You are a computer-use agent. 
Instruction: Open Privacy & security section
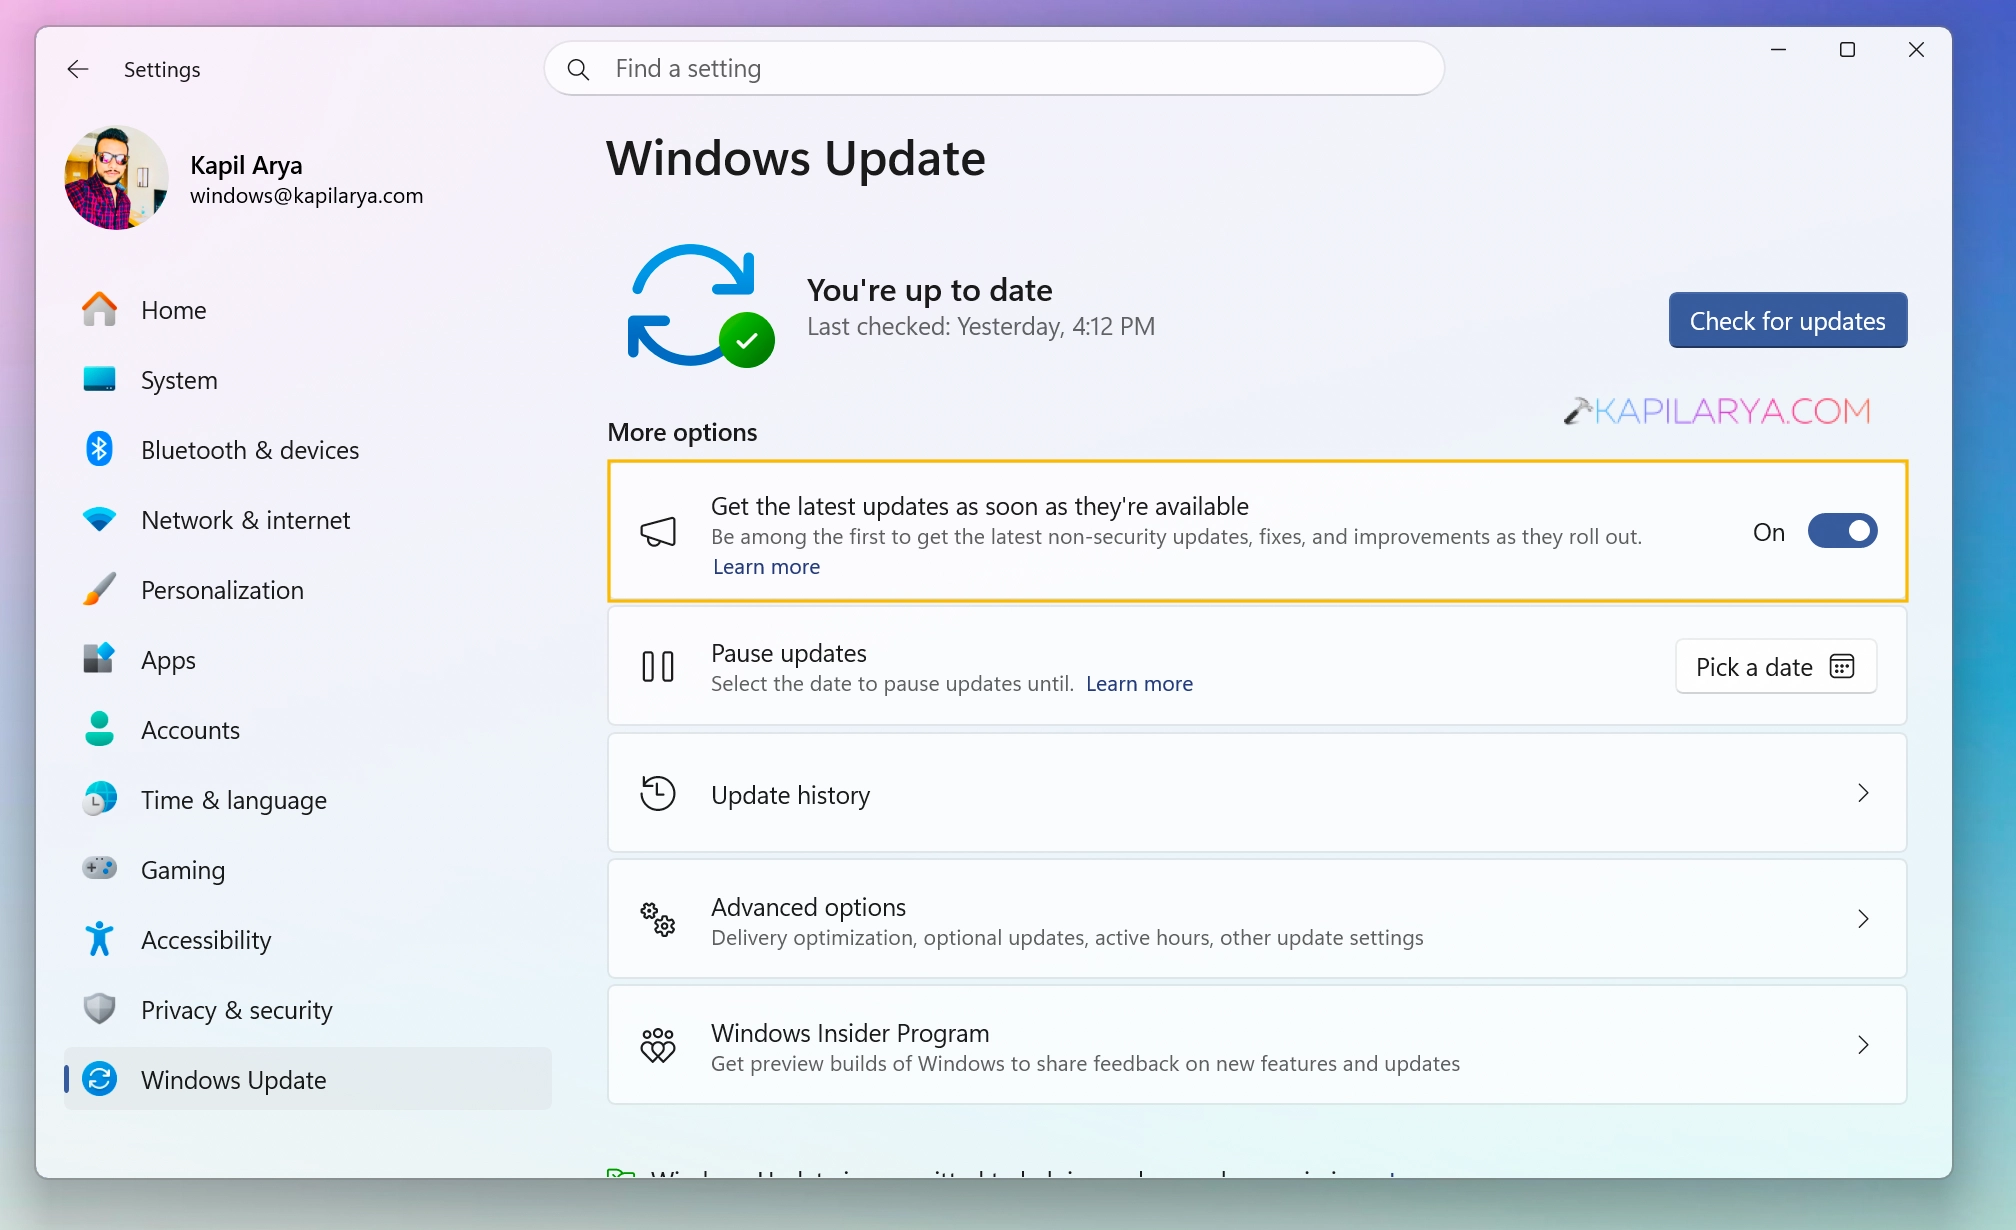click(308, 1010)
